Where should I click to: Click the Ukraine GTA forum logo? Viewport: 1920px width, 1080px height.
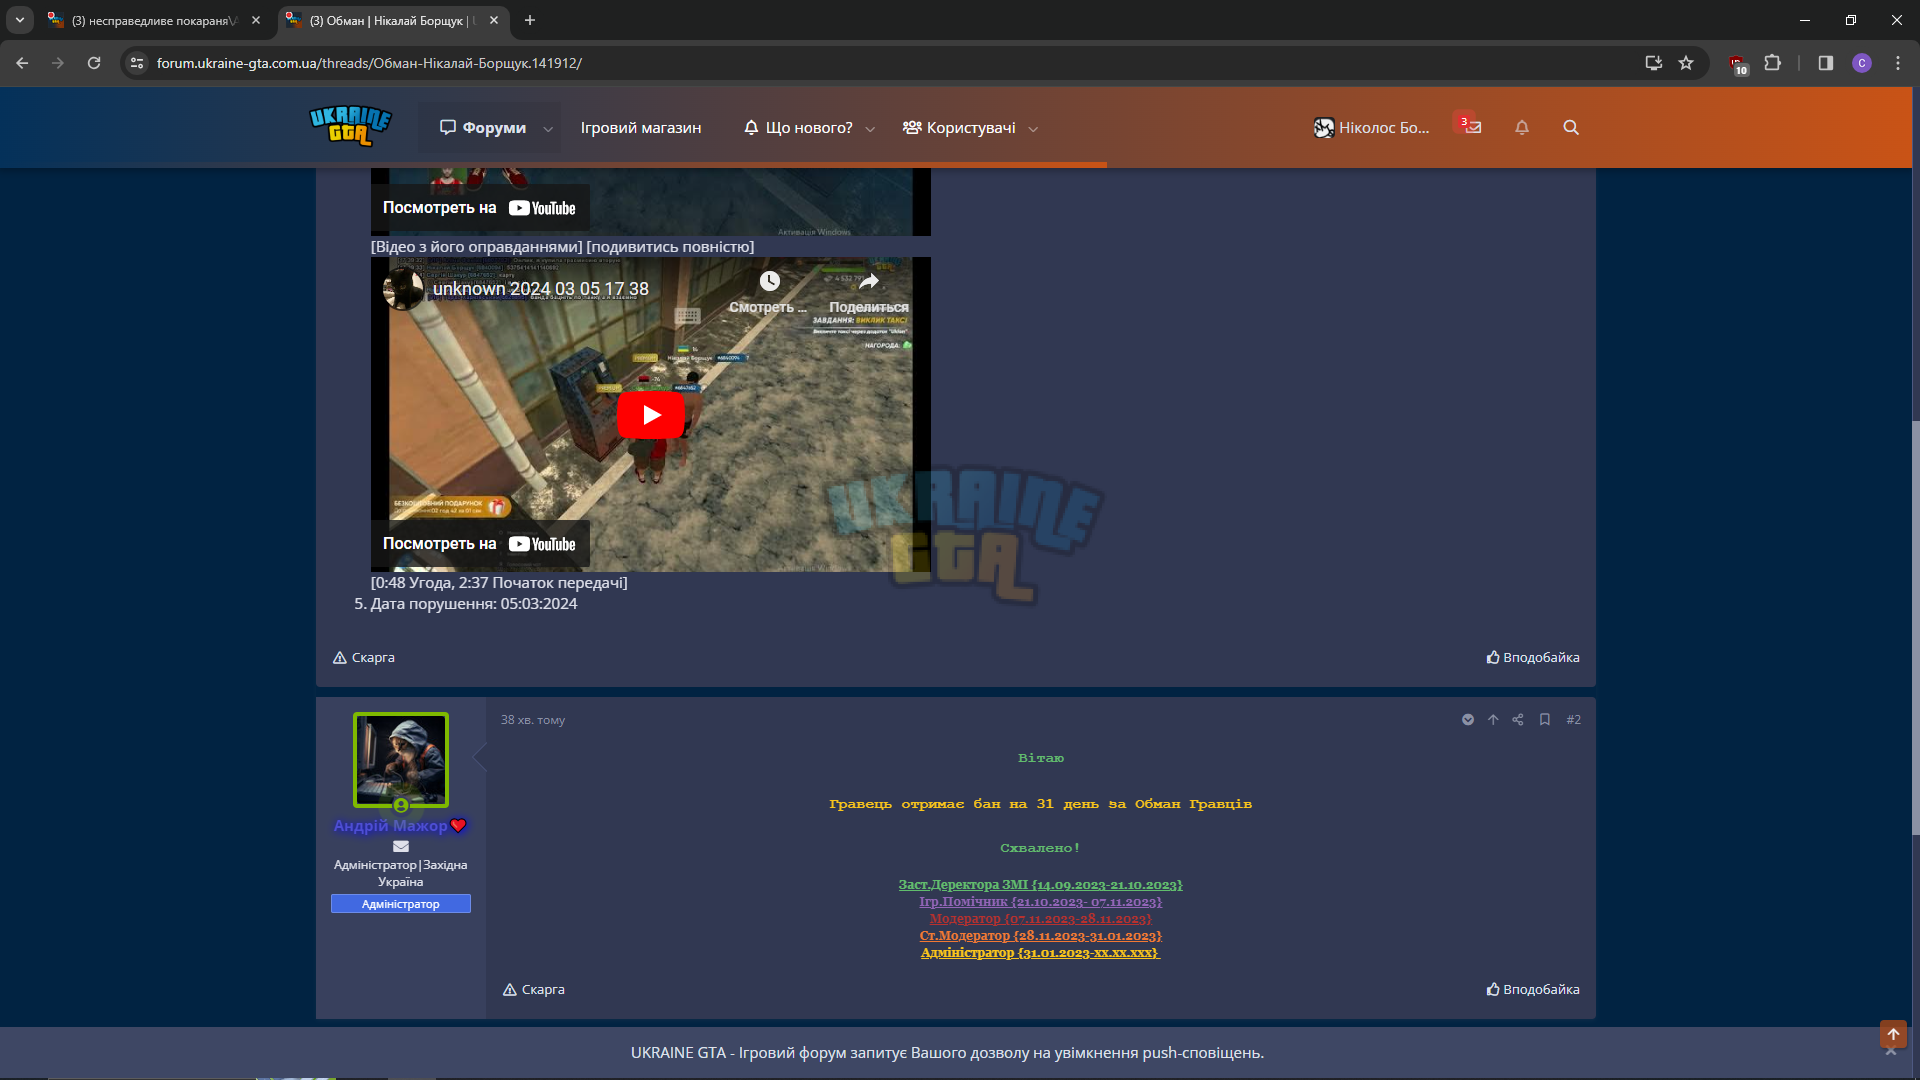coord(350,126)
